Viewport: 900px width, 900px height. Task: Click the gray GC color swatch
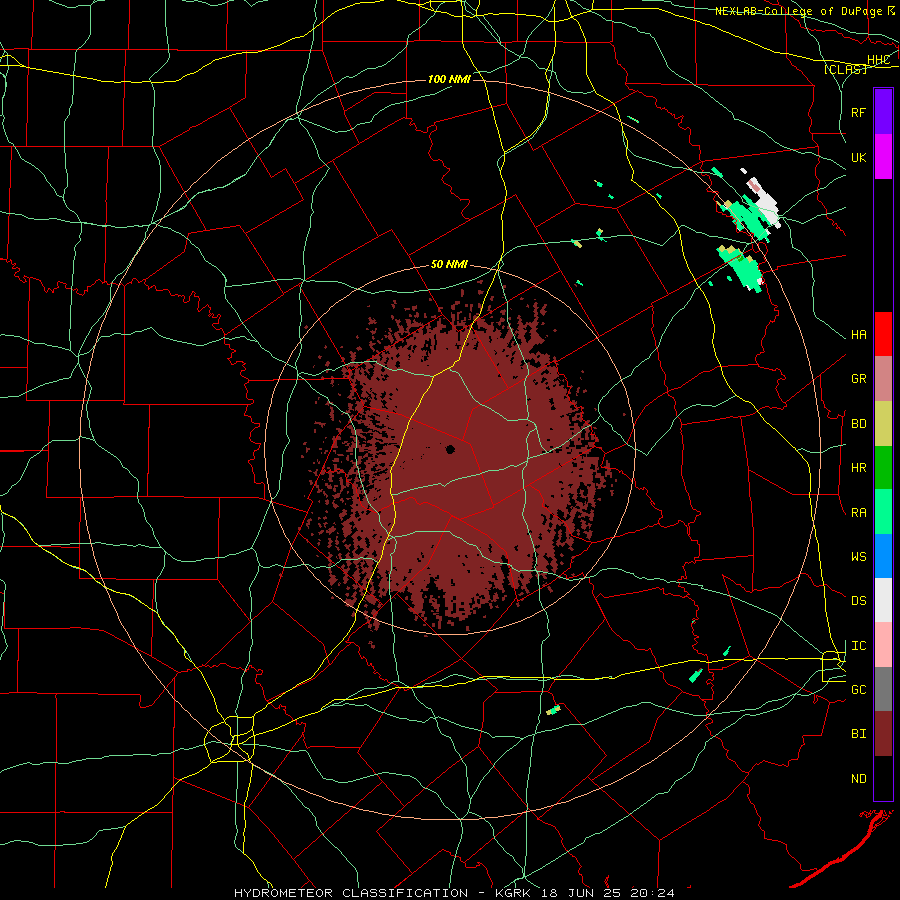pyautogui.click(x=883, y=689)
